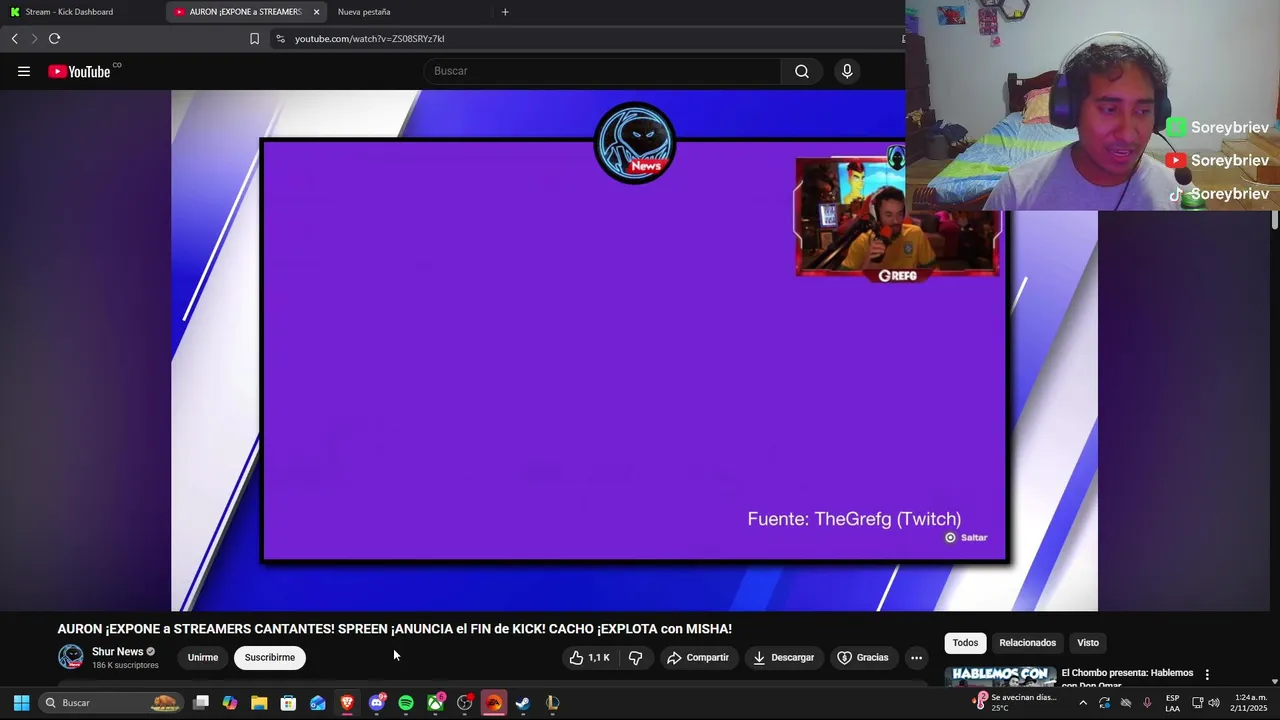This screenshot has width=1280, height=720.
Task: Click the YouTube Buscar search field
Action: point(602,71)
